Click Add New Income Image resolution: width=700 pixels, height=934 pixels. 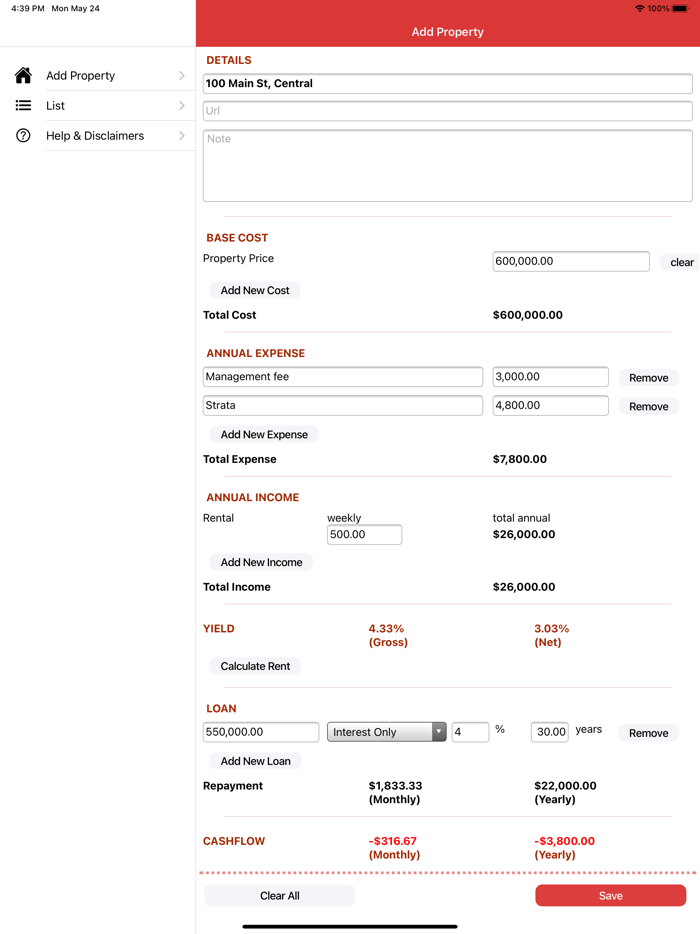[x=260, y=562]
